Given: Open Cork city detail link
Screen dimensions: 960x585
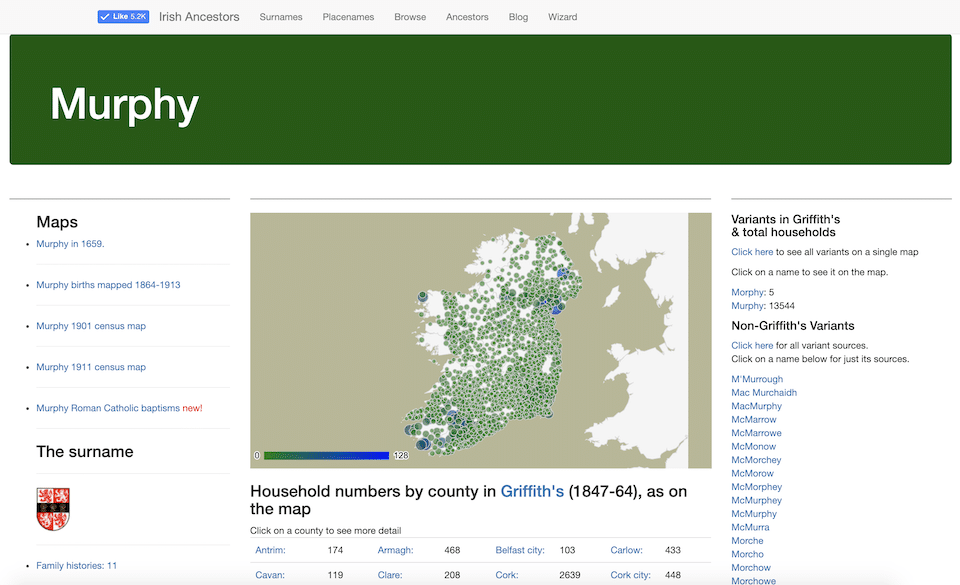Looking at the screenshot, I should (631, 575).
